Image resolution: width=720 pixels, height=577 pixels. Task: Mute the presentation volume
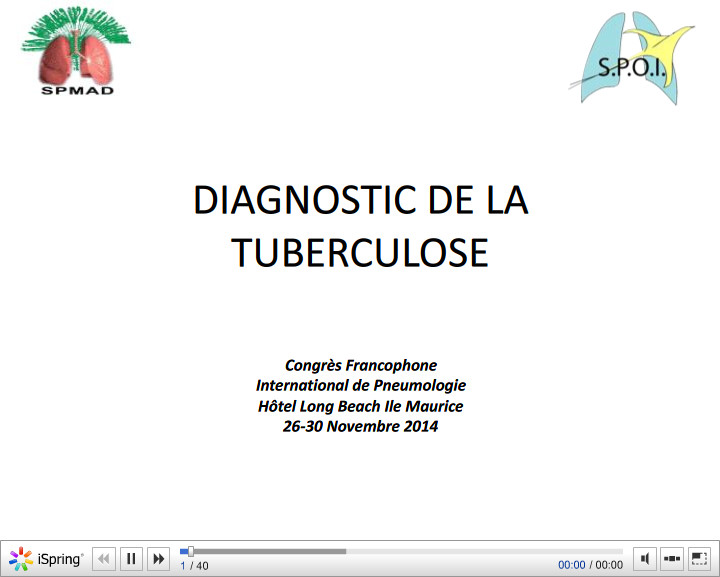click(x=645, y=559)
